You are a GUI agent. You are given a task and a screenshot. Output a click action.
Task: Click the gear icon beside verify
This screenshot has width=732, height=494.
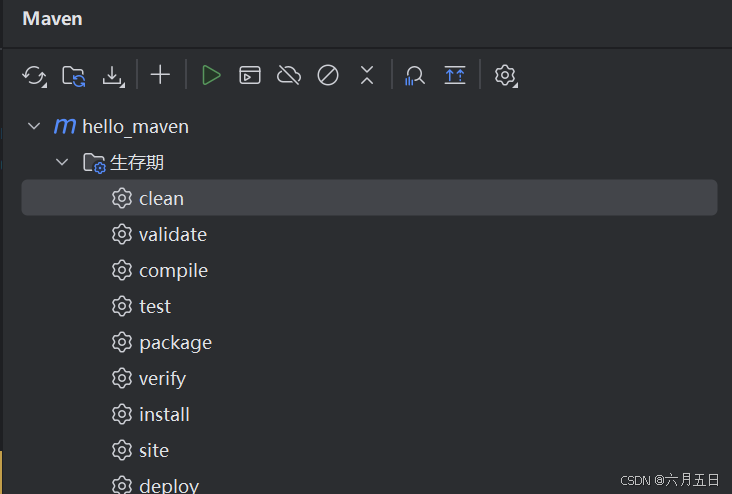coord(122,378)
